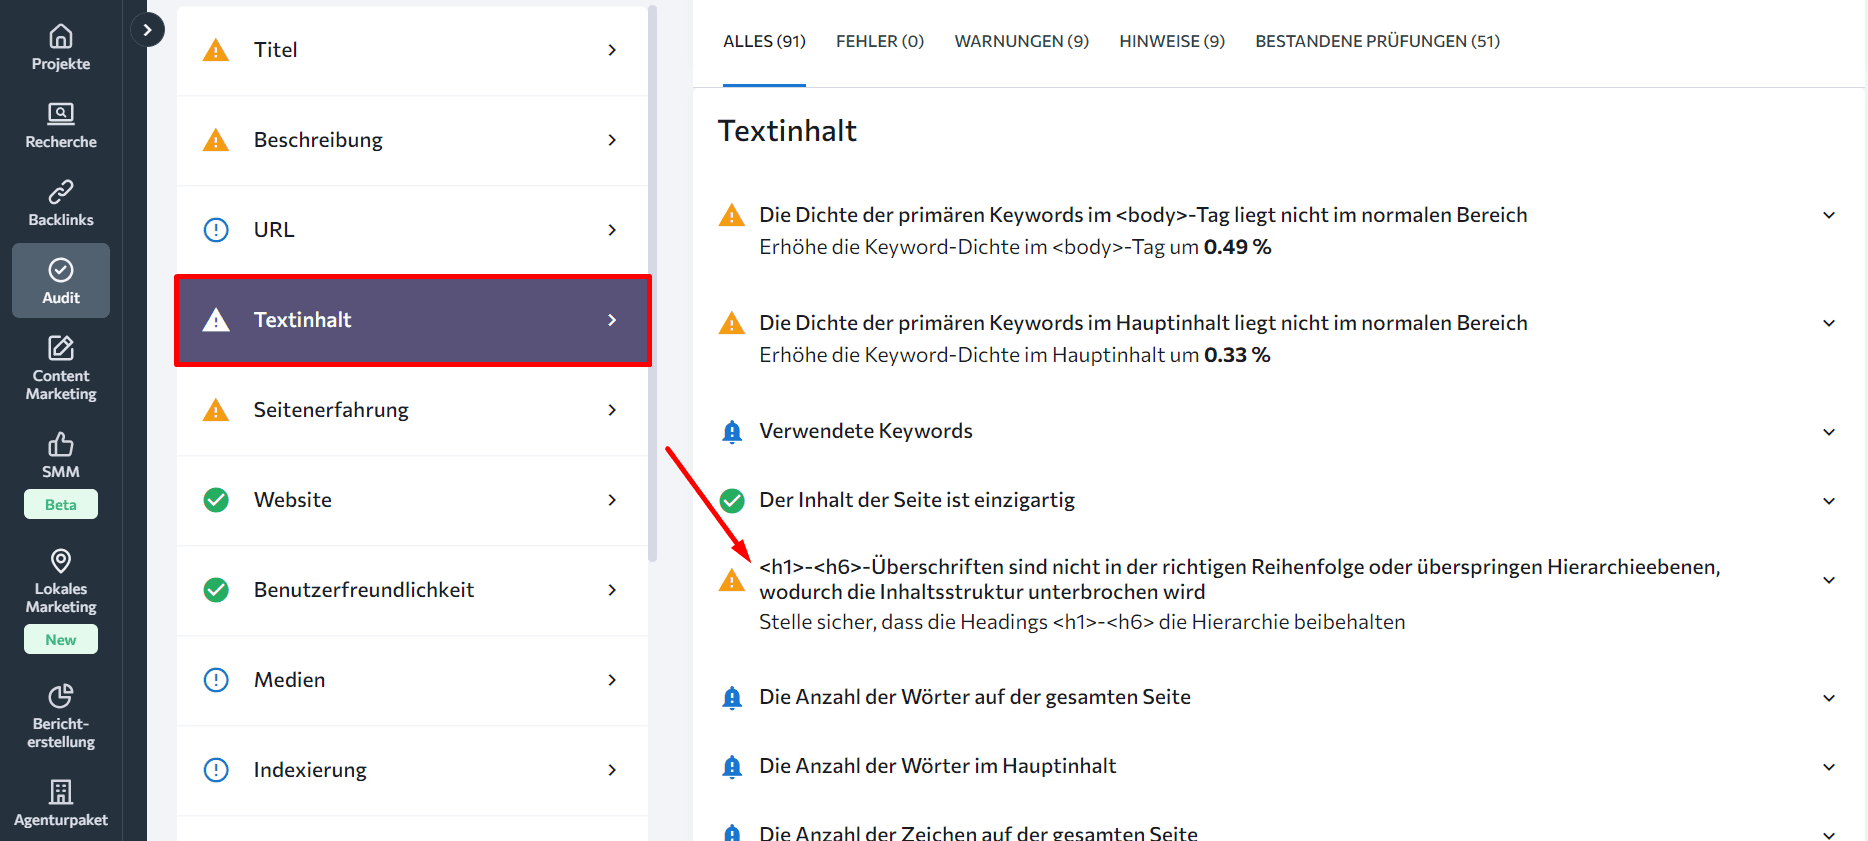This screenshot has width=1868, height=841.
Task: Click green check icon beside Benutzerfreundlichkeit
Action: (216, 590)
